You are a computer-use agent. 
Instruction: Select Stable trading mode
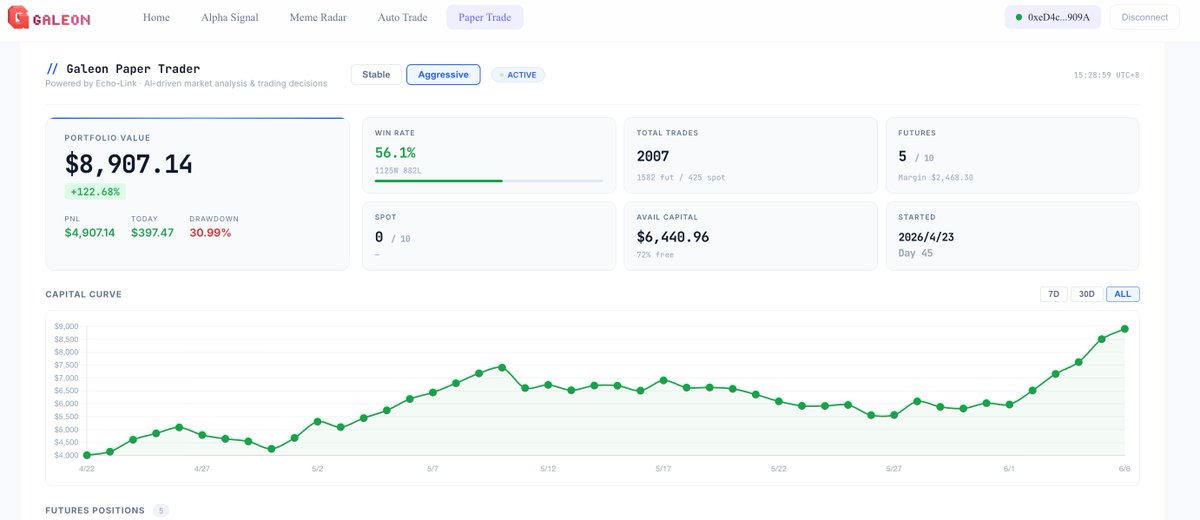376,74
